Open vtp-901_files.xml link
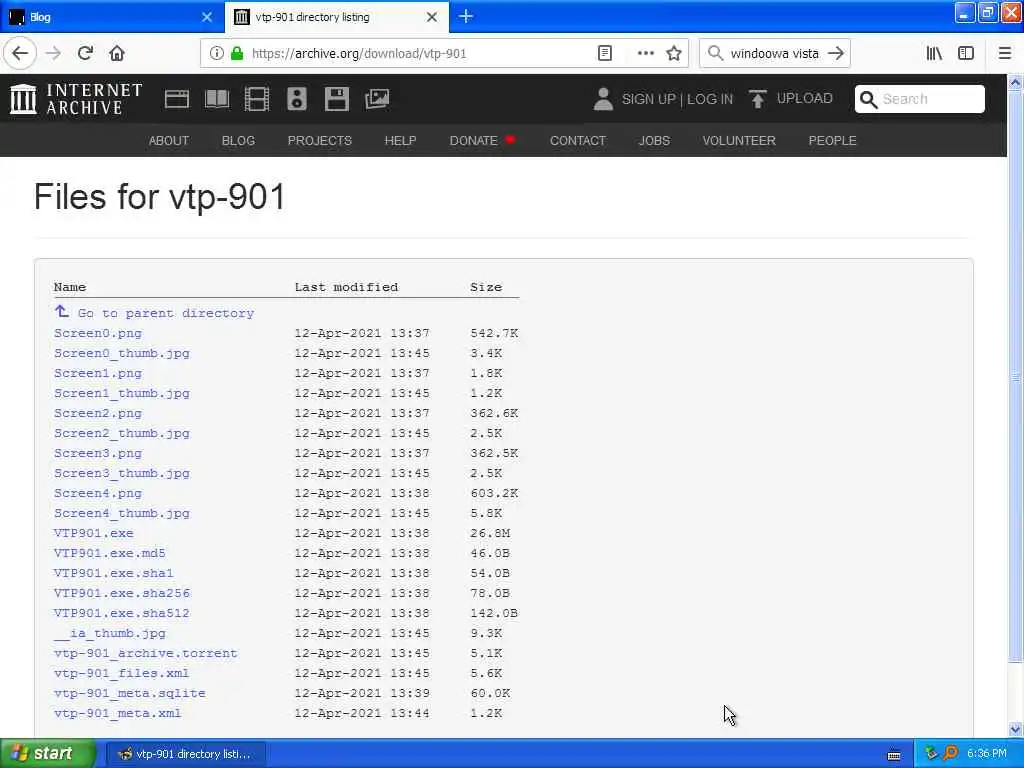 tap(121, 673)
